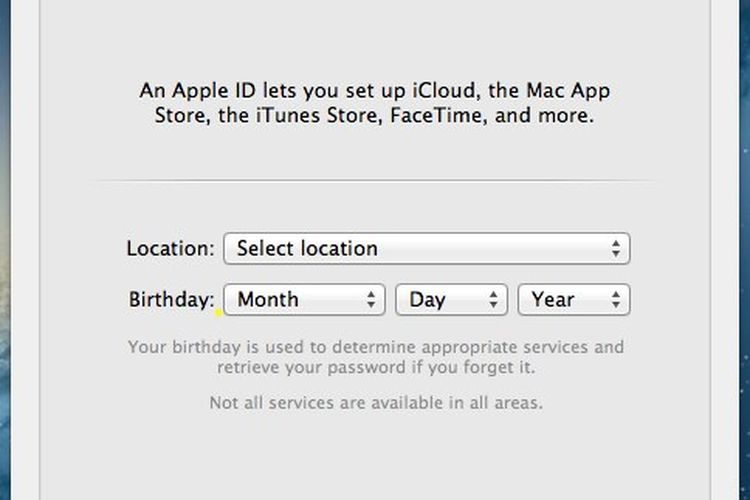750x500 pixels.
Task: Open the Day birthday dropdown
Action: click(452, 300)
